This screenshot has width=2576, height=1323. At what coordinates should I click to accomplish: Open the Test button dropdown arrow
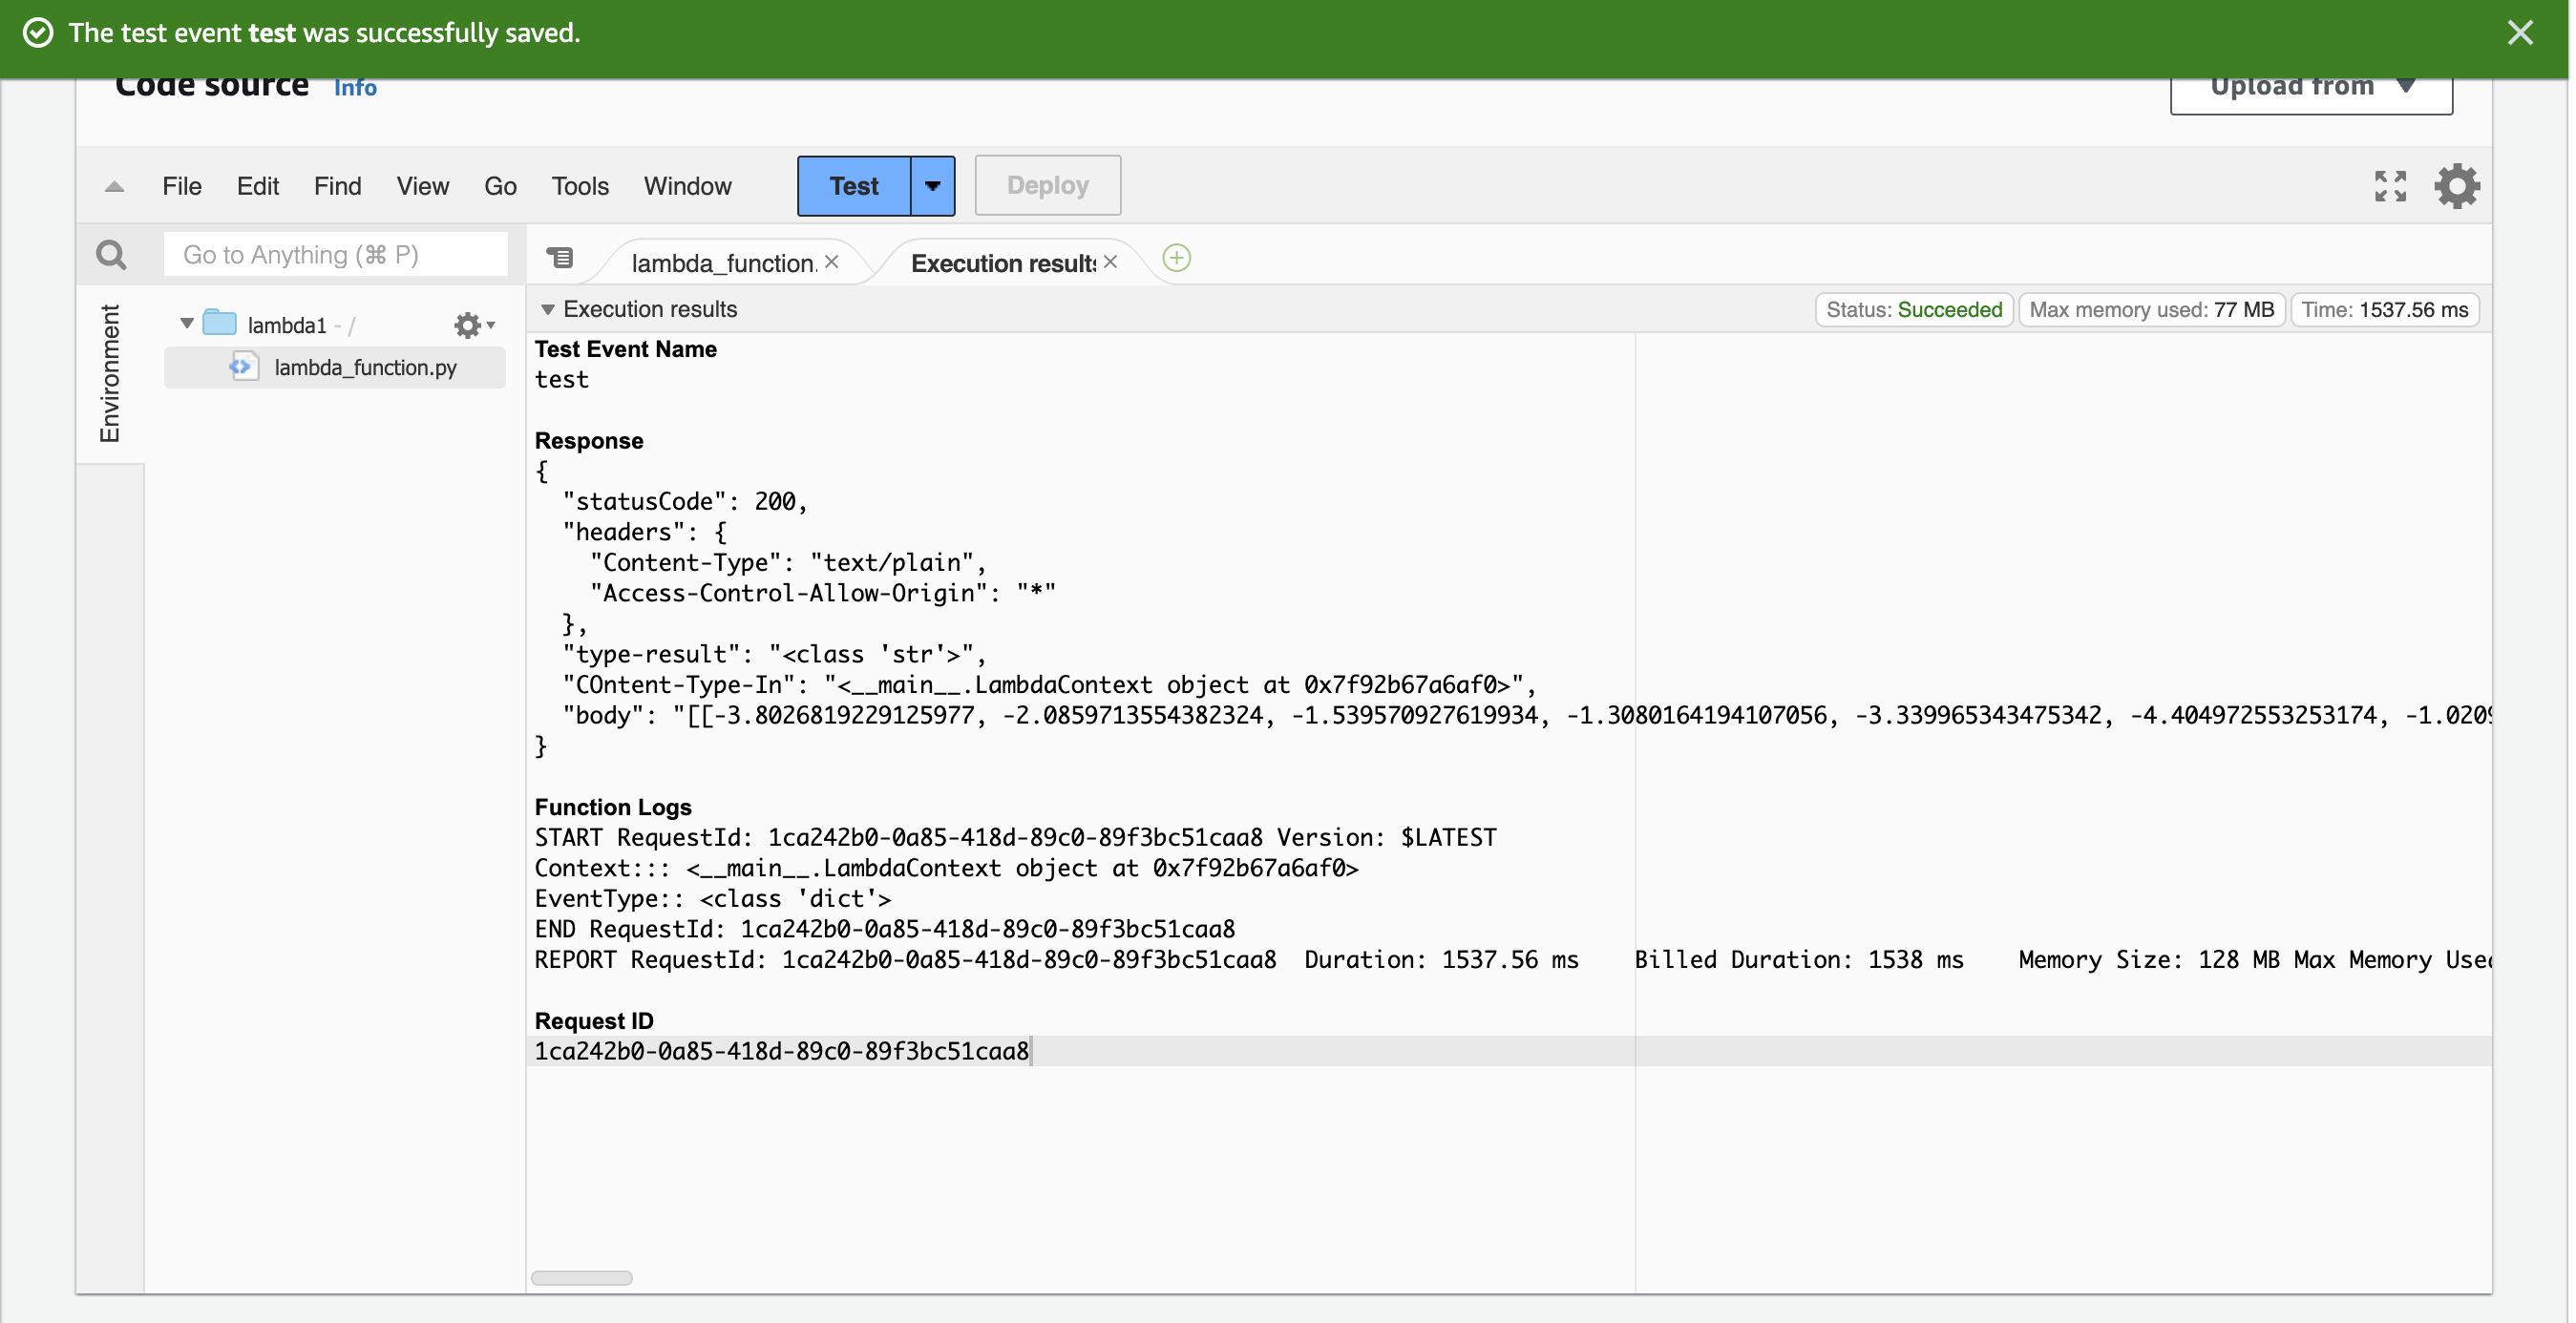tap(932, 186)
